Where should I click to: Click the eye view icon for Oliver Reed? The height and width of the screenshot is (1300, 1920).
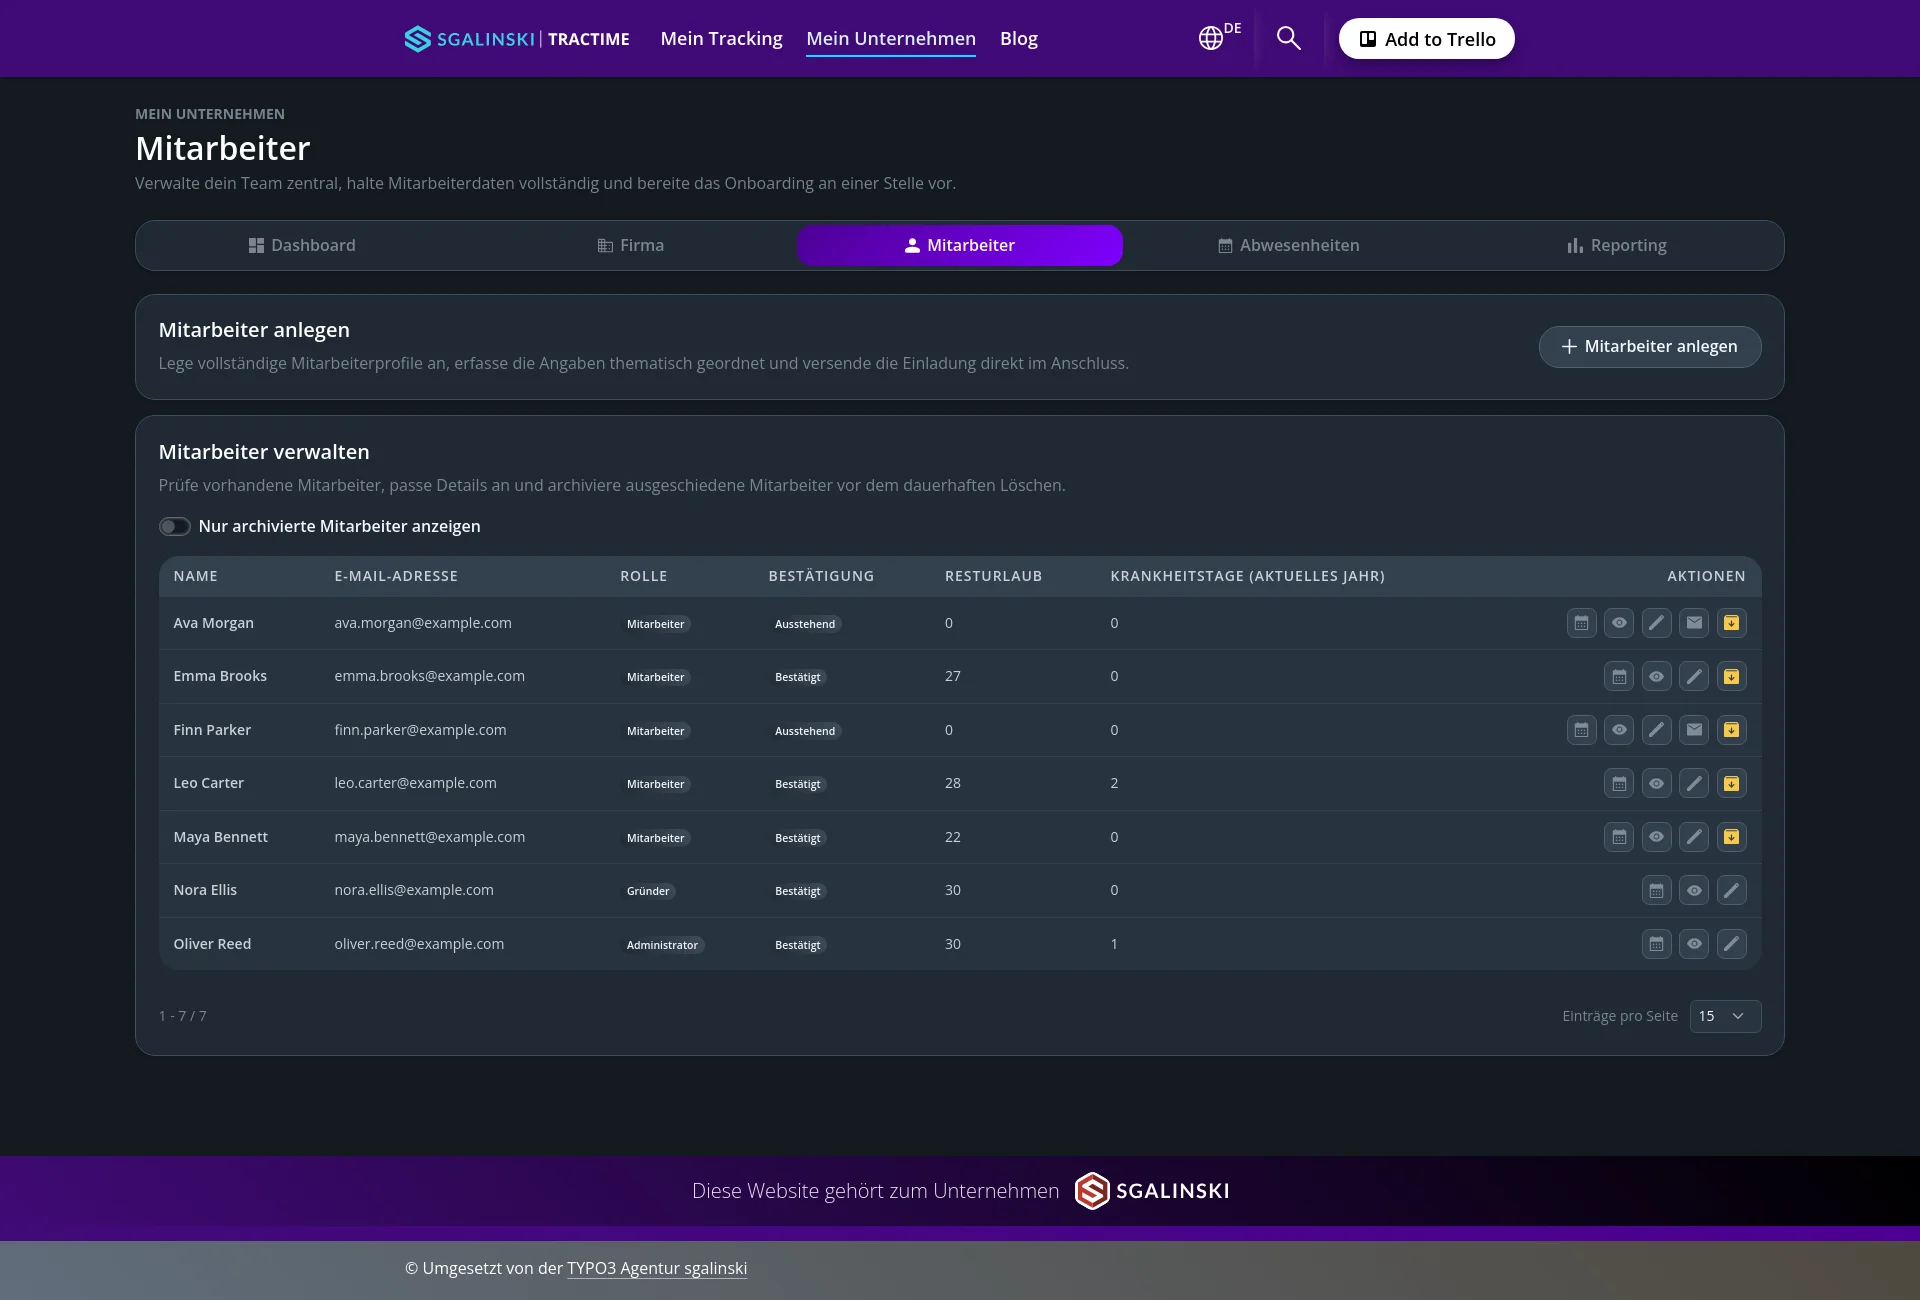pos(1694,944)
